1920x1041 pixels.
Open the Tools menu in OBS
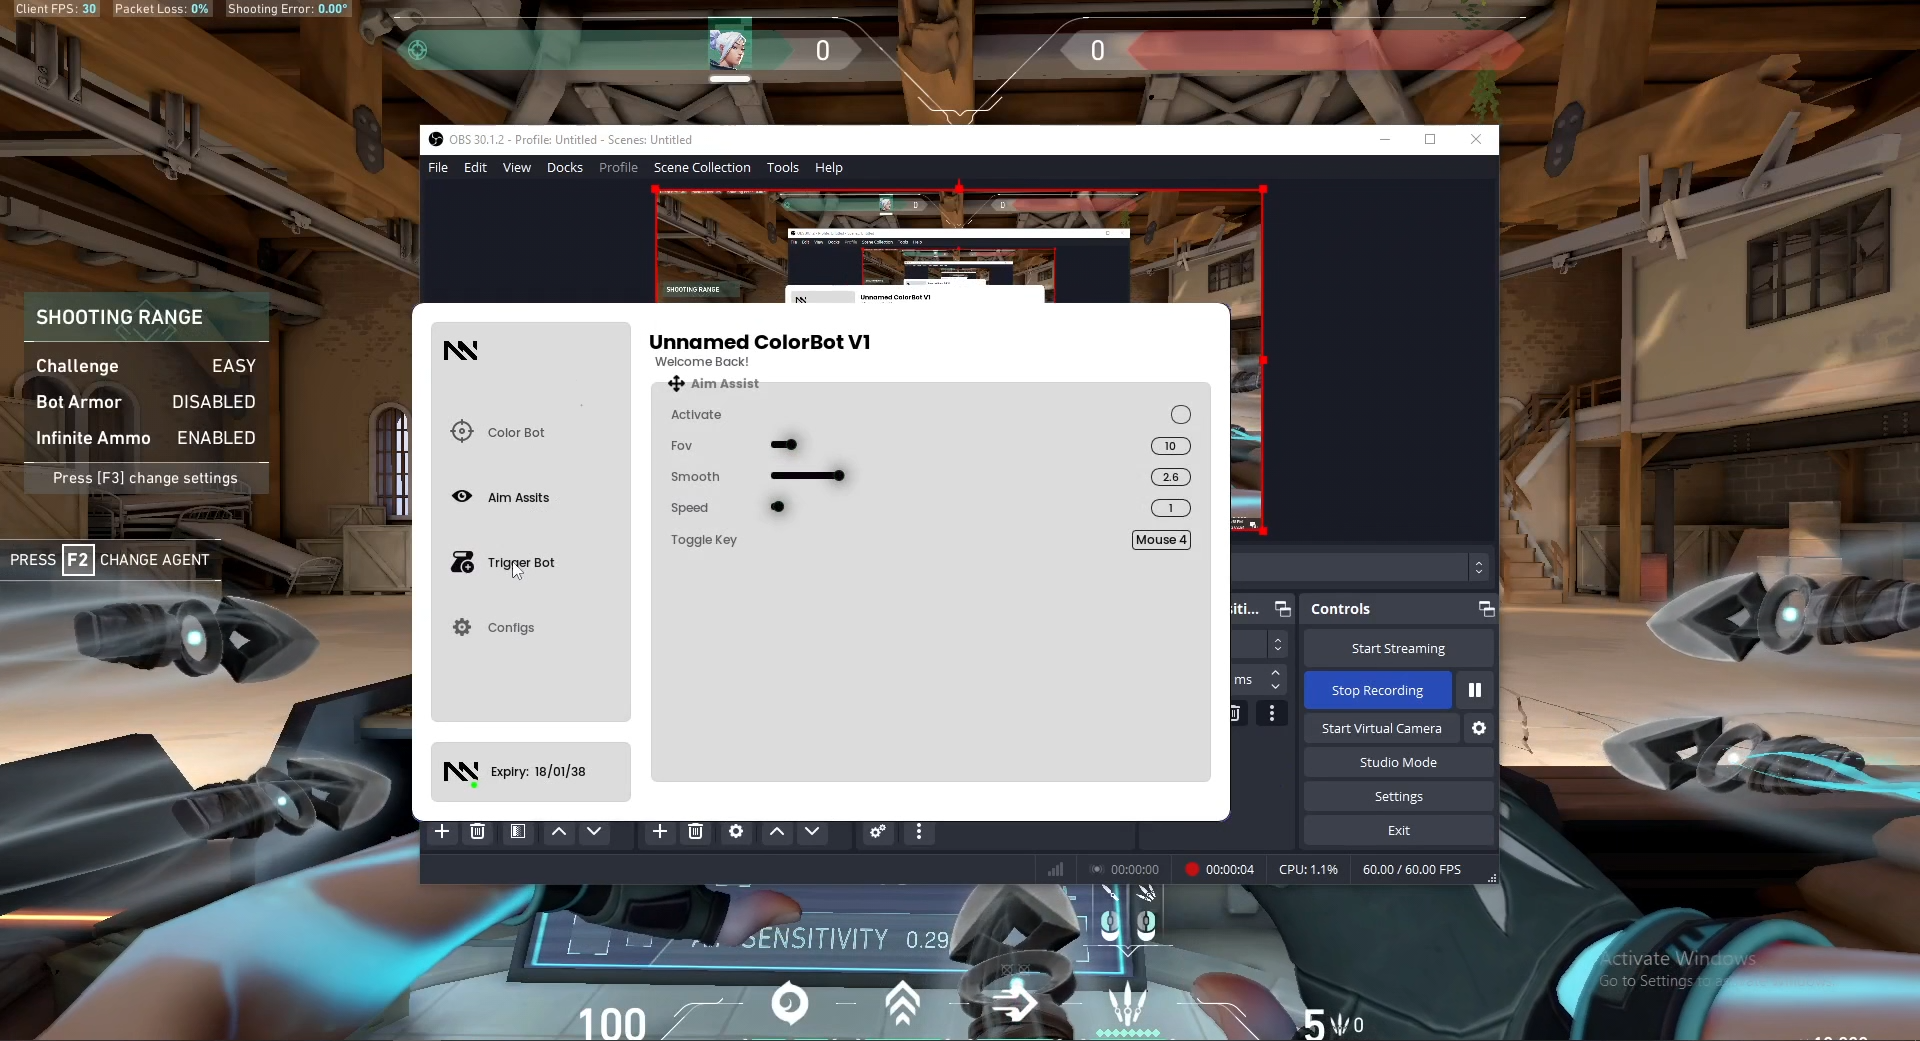[x=783, y=167]
